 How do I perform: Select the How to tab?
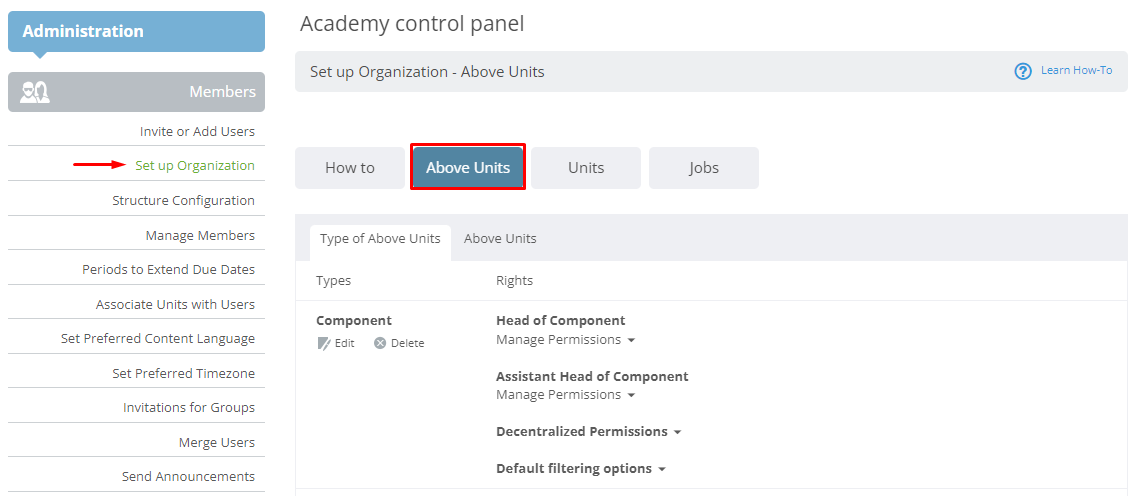[350, 168]
